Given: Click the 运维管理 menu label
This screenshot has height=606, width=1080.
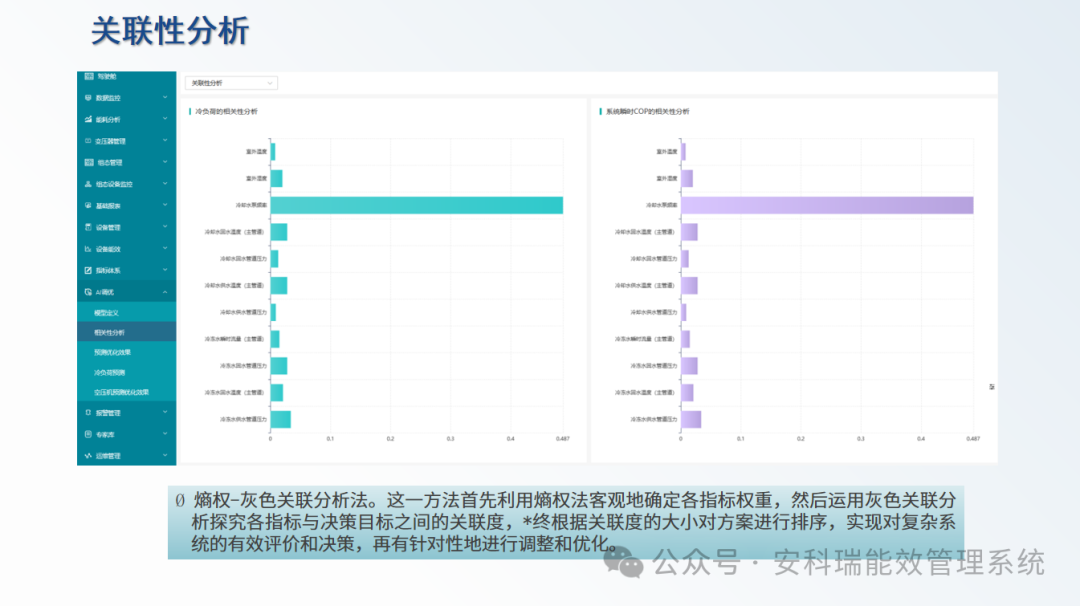Looking at the screenshot, I should click(108, 456).
